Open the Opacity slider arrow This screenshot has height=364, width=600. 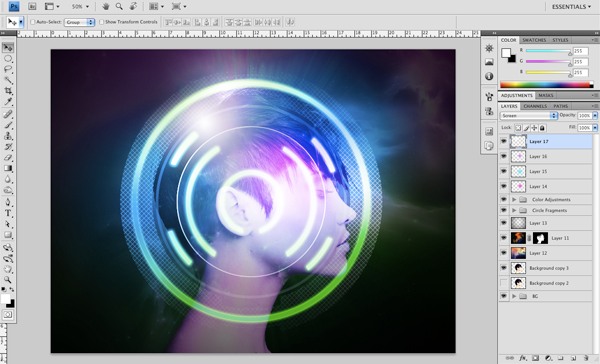point(595,115)
